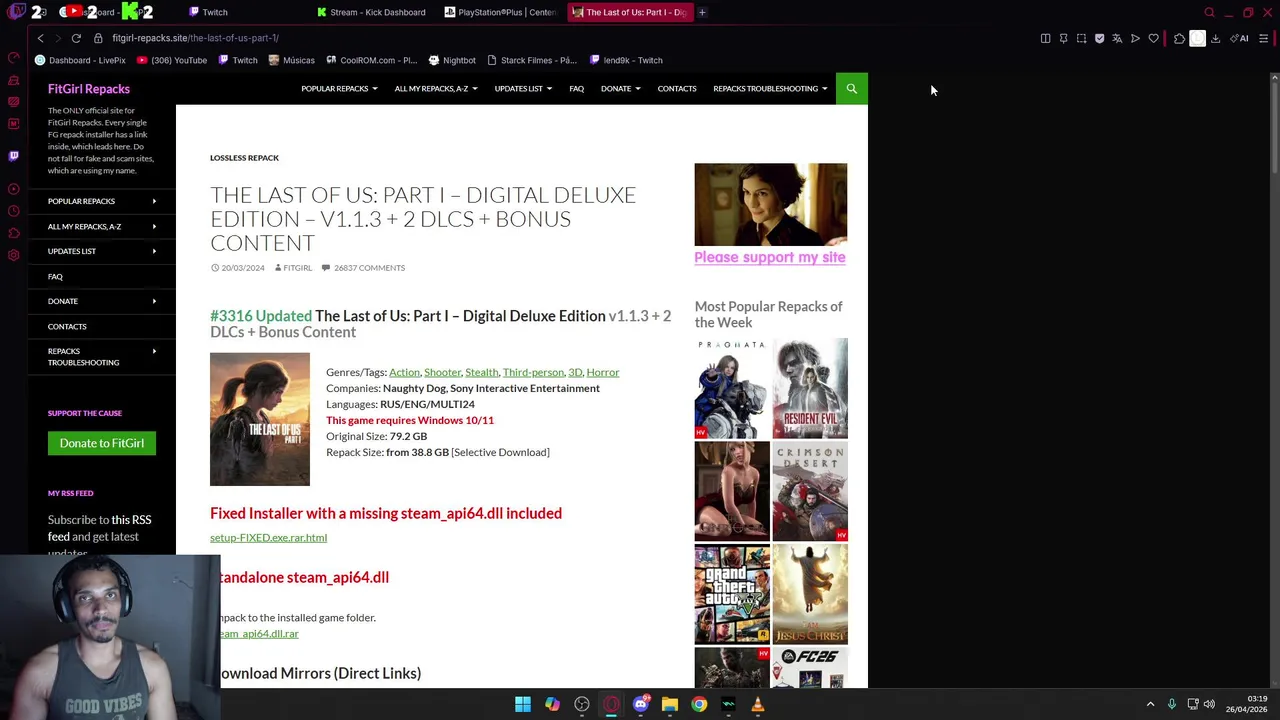Viewport: 1280px width, 720px height.
Task: Open Discord from Windows taskbar
Action: 641,704
